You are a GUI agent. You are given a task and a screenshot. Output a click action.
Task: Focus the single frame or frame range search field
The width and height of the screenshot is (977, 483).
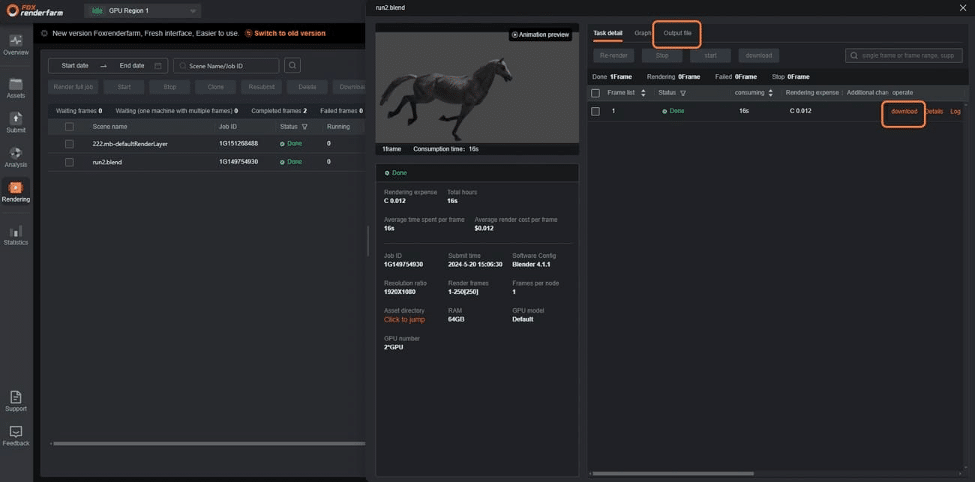coord(903,55)
